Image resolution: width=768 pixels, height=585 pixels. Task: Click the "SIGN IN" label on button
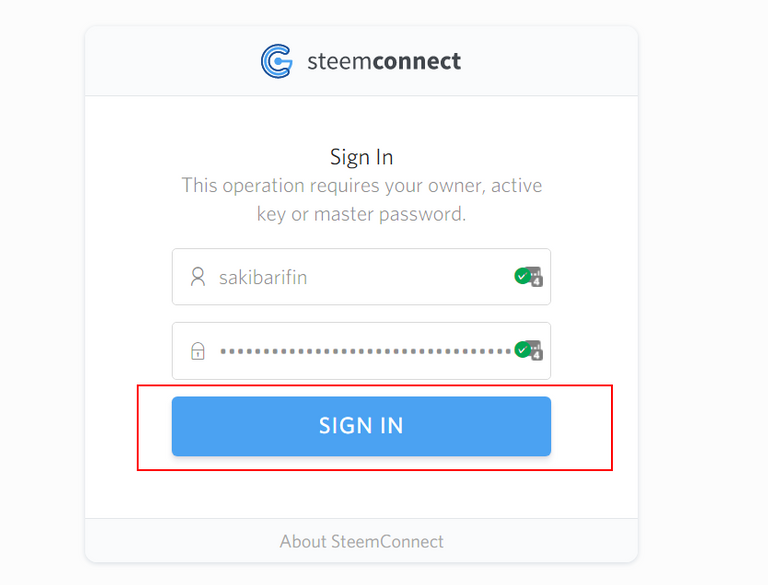click(x=361, y=425)
